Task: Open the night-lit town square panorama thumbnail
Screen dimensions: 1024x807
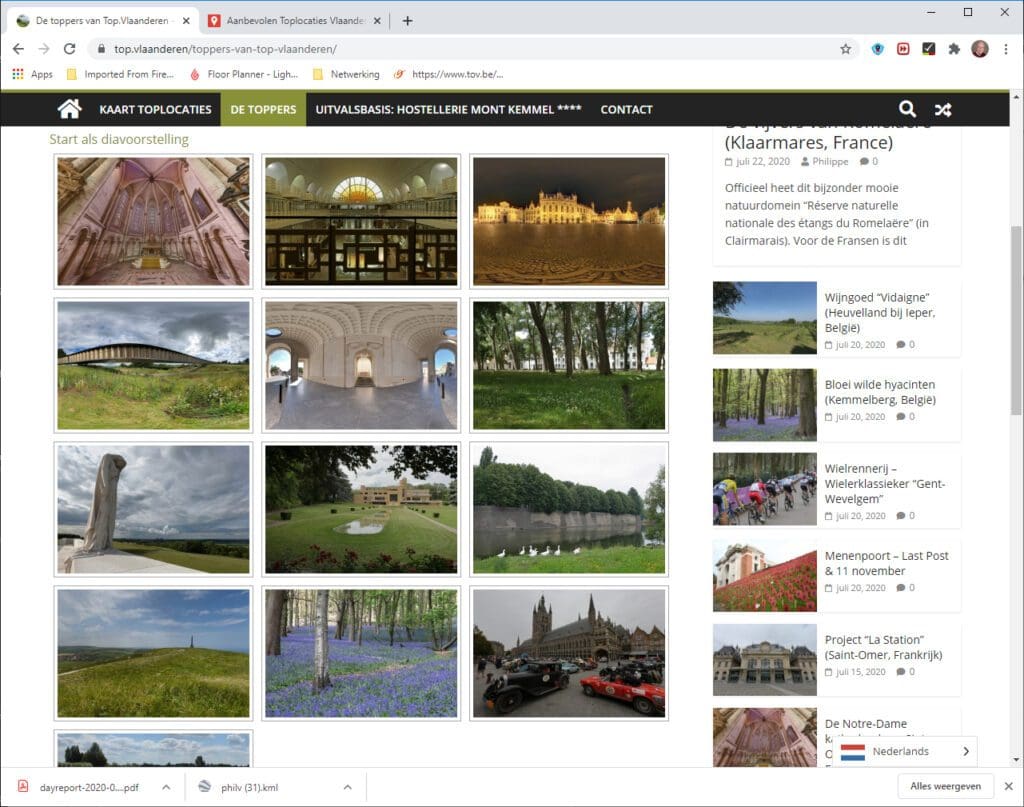Action: coord(569,221)
